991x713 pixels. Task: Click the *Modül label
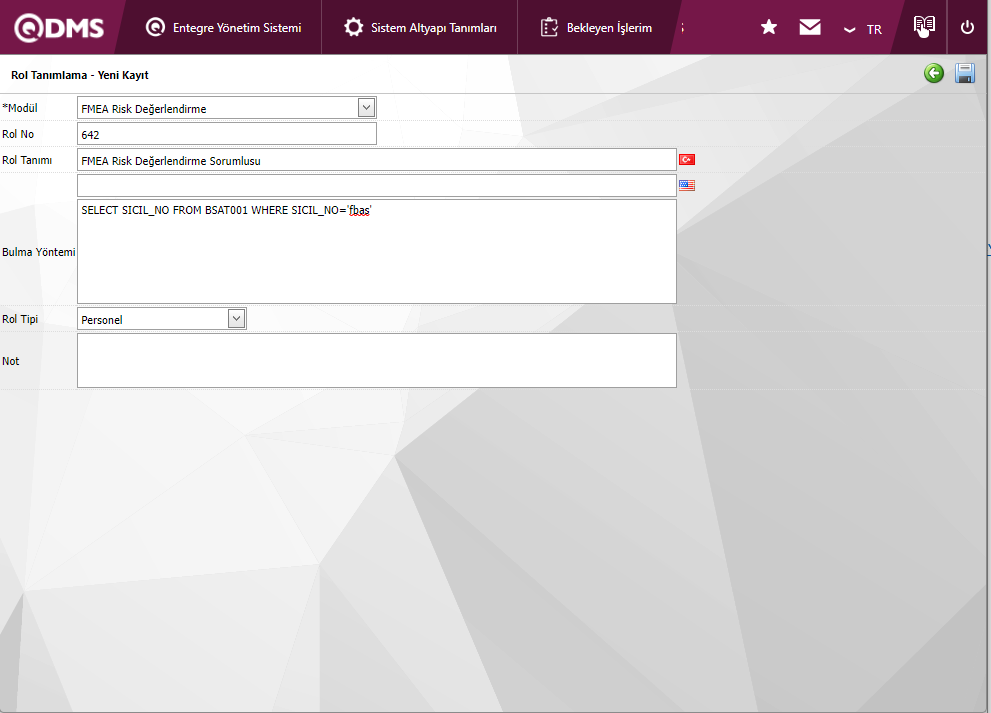[x=20, y=108]
